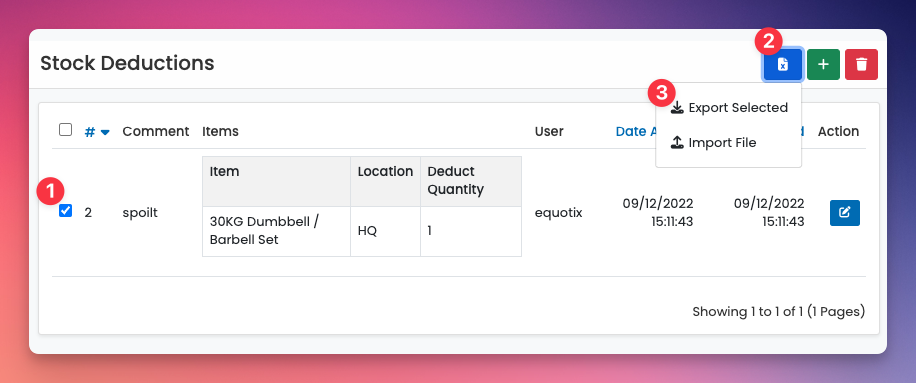The image size is (916, 383).
Task: Click the spoilt comment cell
Action: [x=140, y=213]
